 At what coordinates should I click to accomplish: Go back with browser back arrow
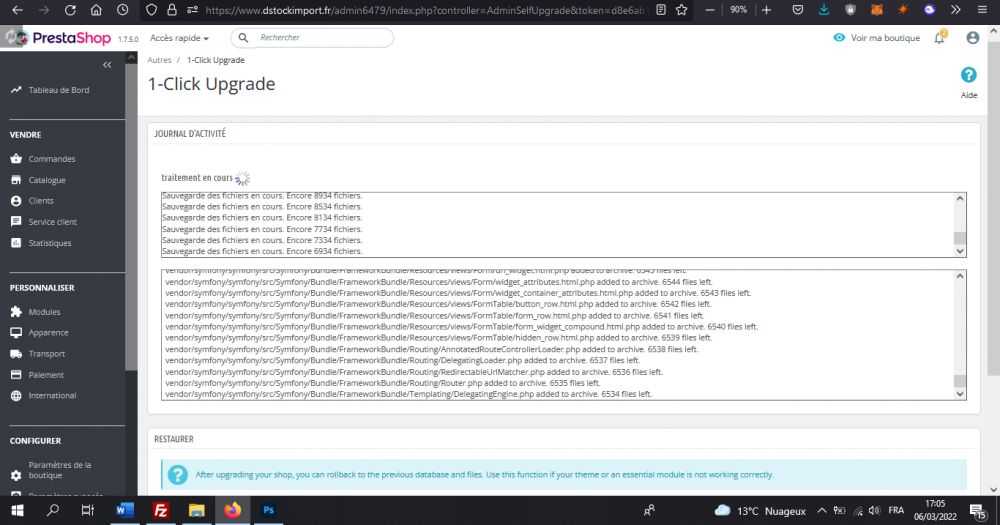click(18, 10)
